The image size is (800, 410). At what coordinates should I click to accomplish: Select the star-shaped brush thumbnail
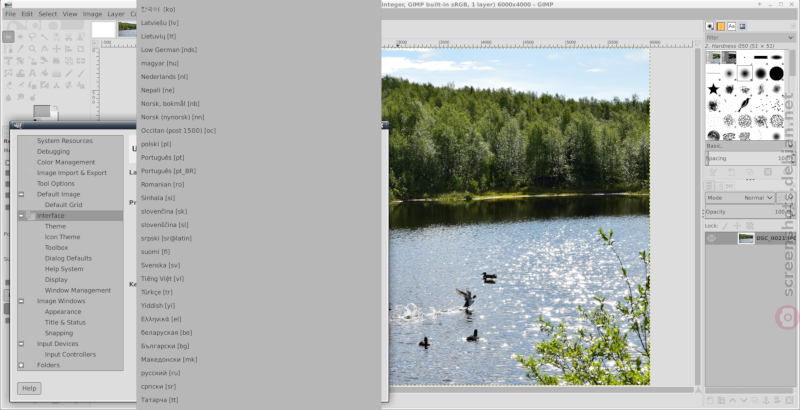[713, 90]
